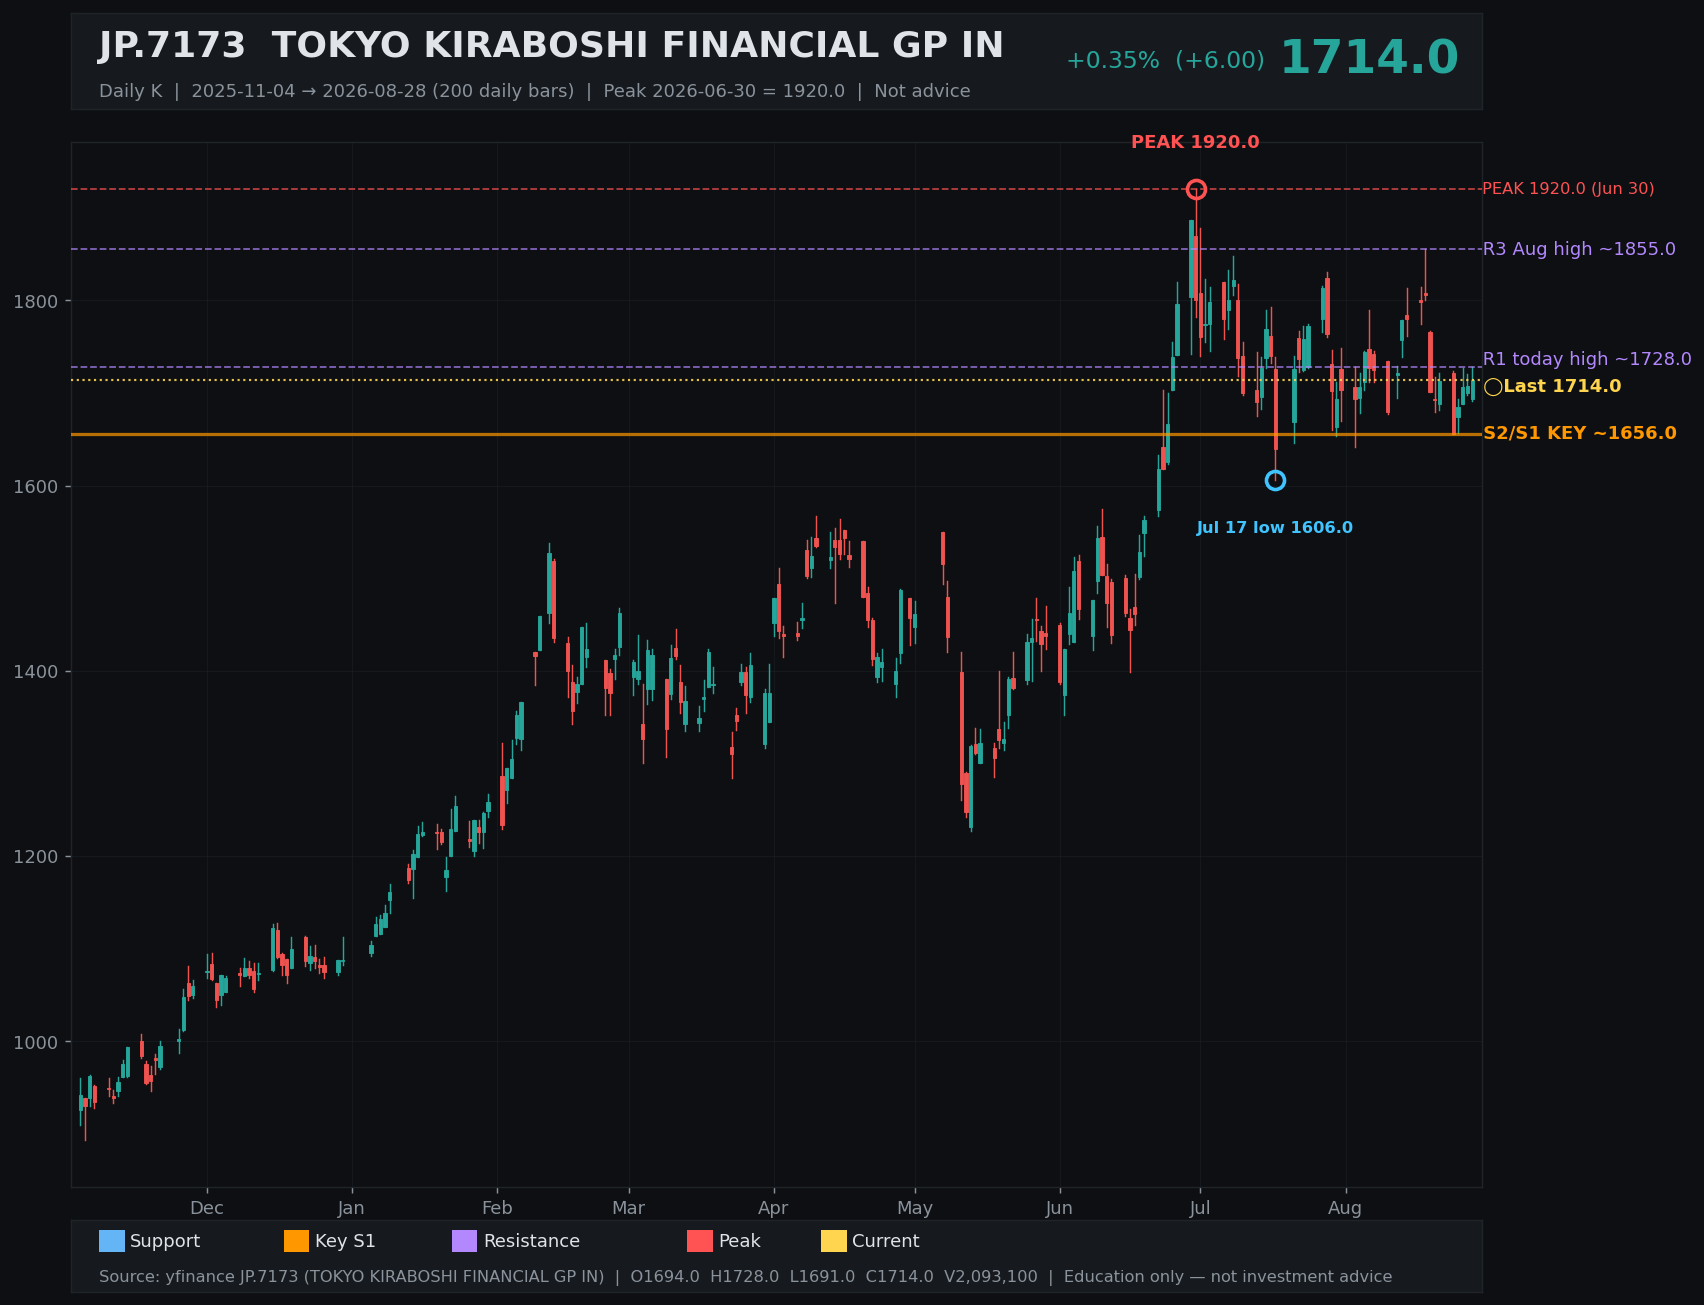Click the Peak red legend swatch
This screenshot has height=1305, width=1704.
tap(700, 1241)
